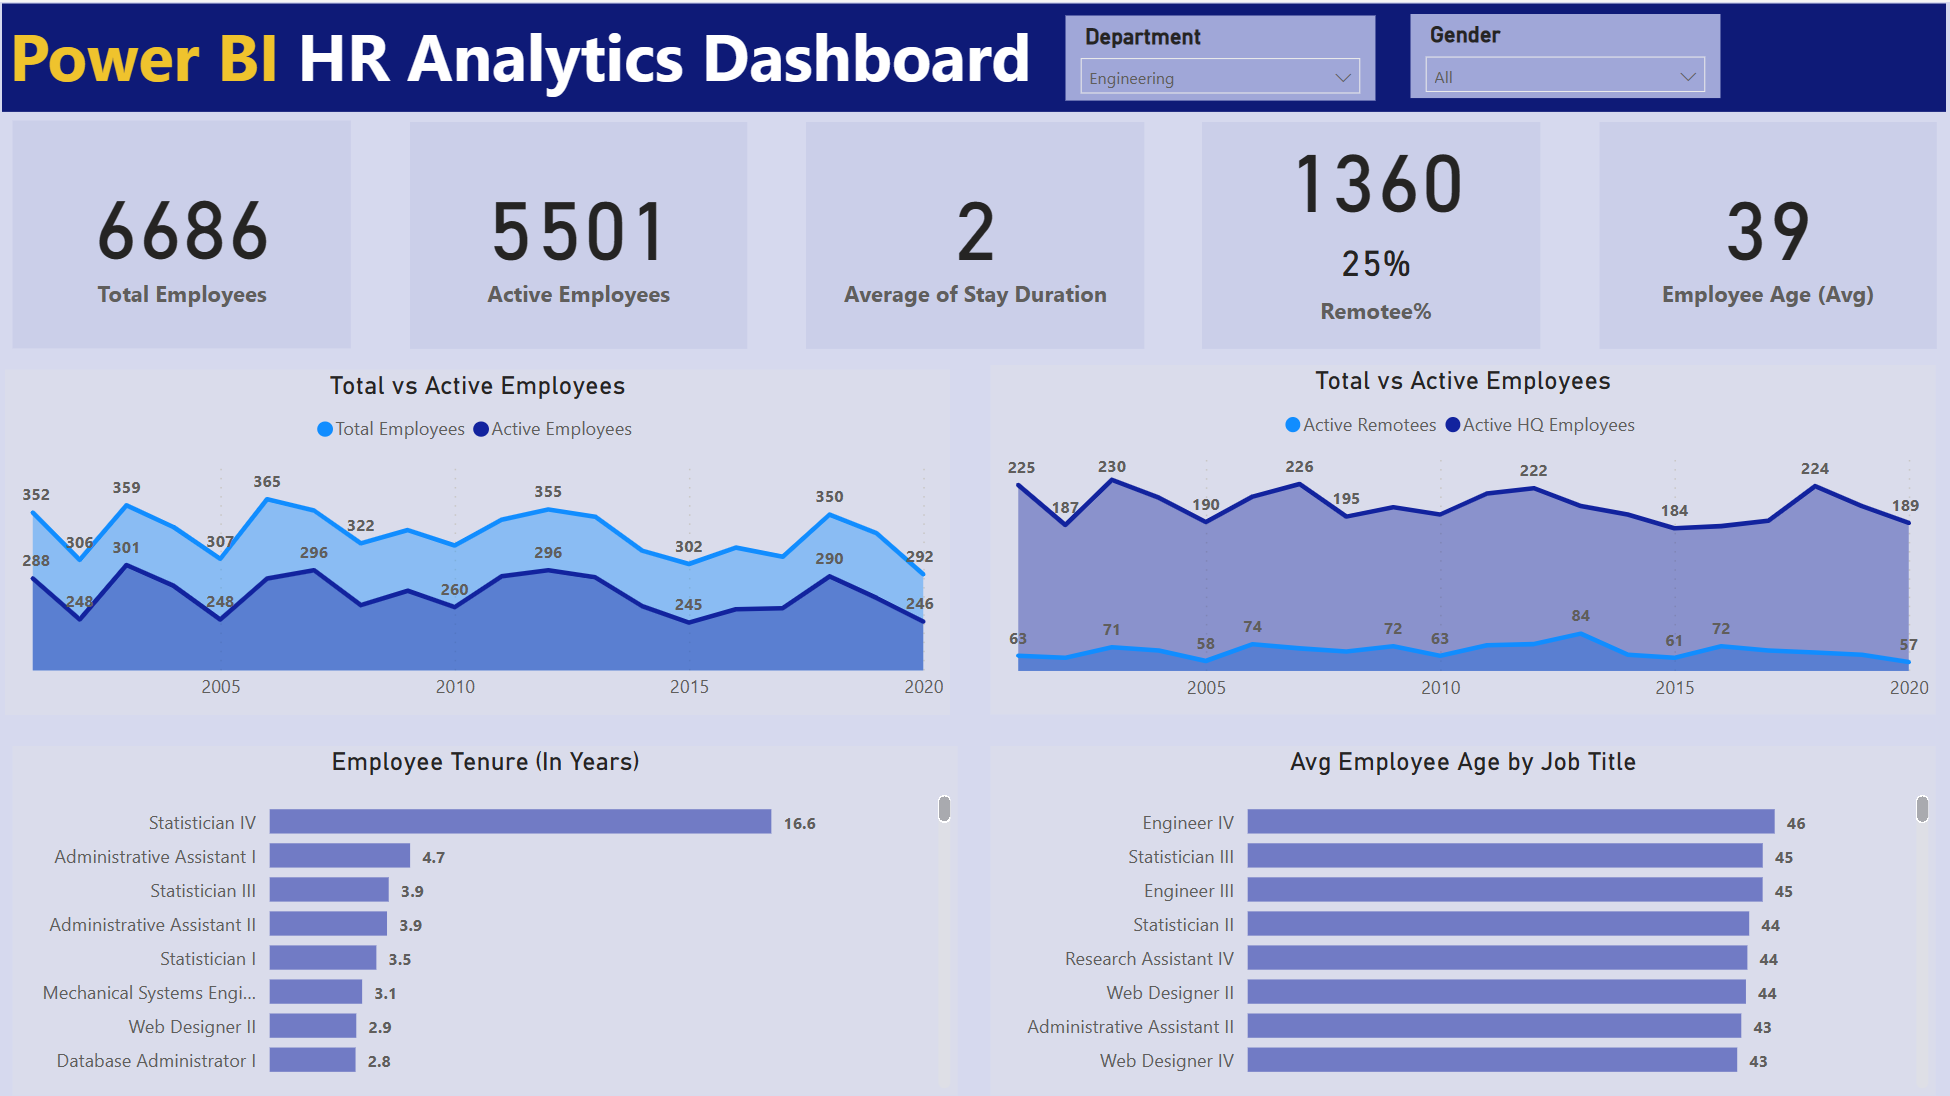
Task: Click the Active Employees legend marker
Action: click(481, 429)
